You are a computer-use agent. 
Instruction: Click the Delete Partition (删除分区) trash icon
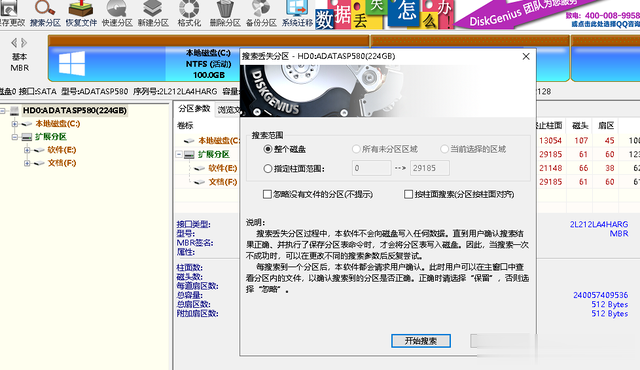(x=225, y=8)
